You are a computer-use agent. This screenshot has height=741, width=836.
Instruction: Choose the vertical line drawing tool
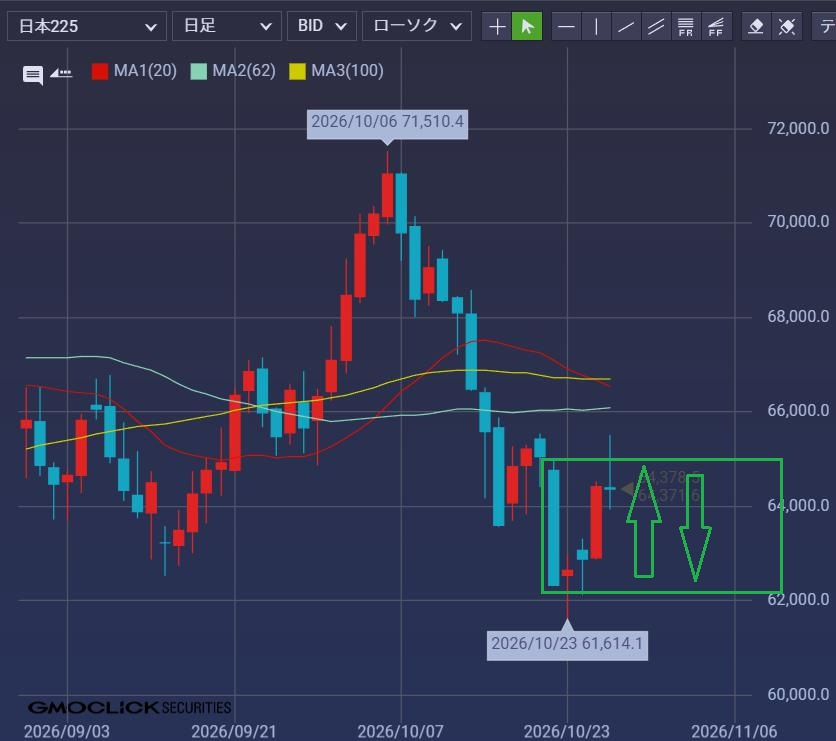click(596, 26)
